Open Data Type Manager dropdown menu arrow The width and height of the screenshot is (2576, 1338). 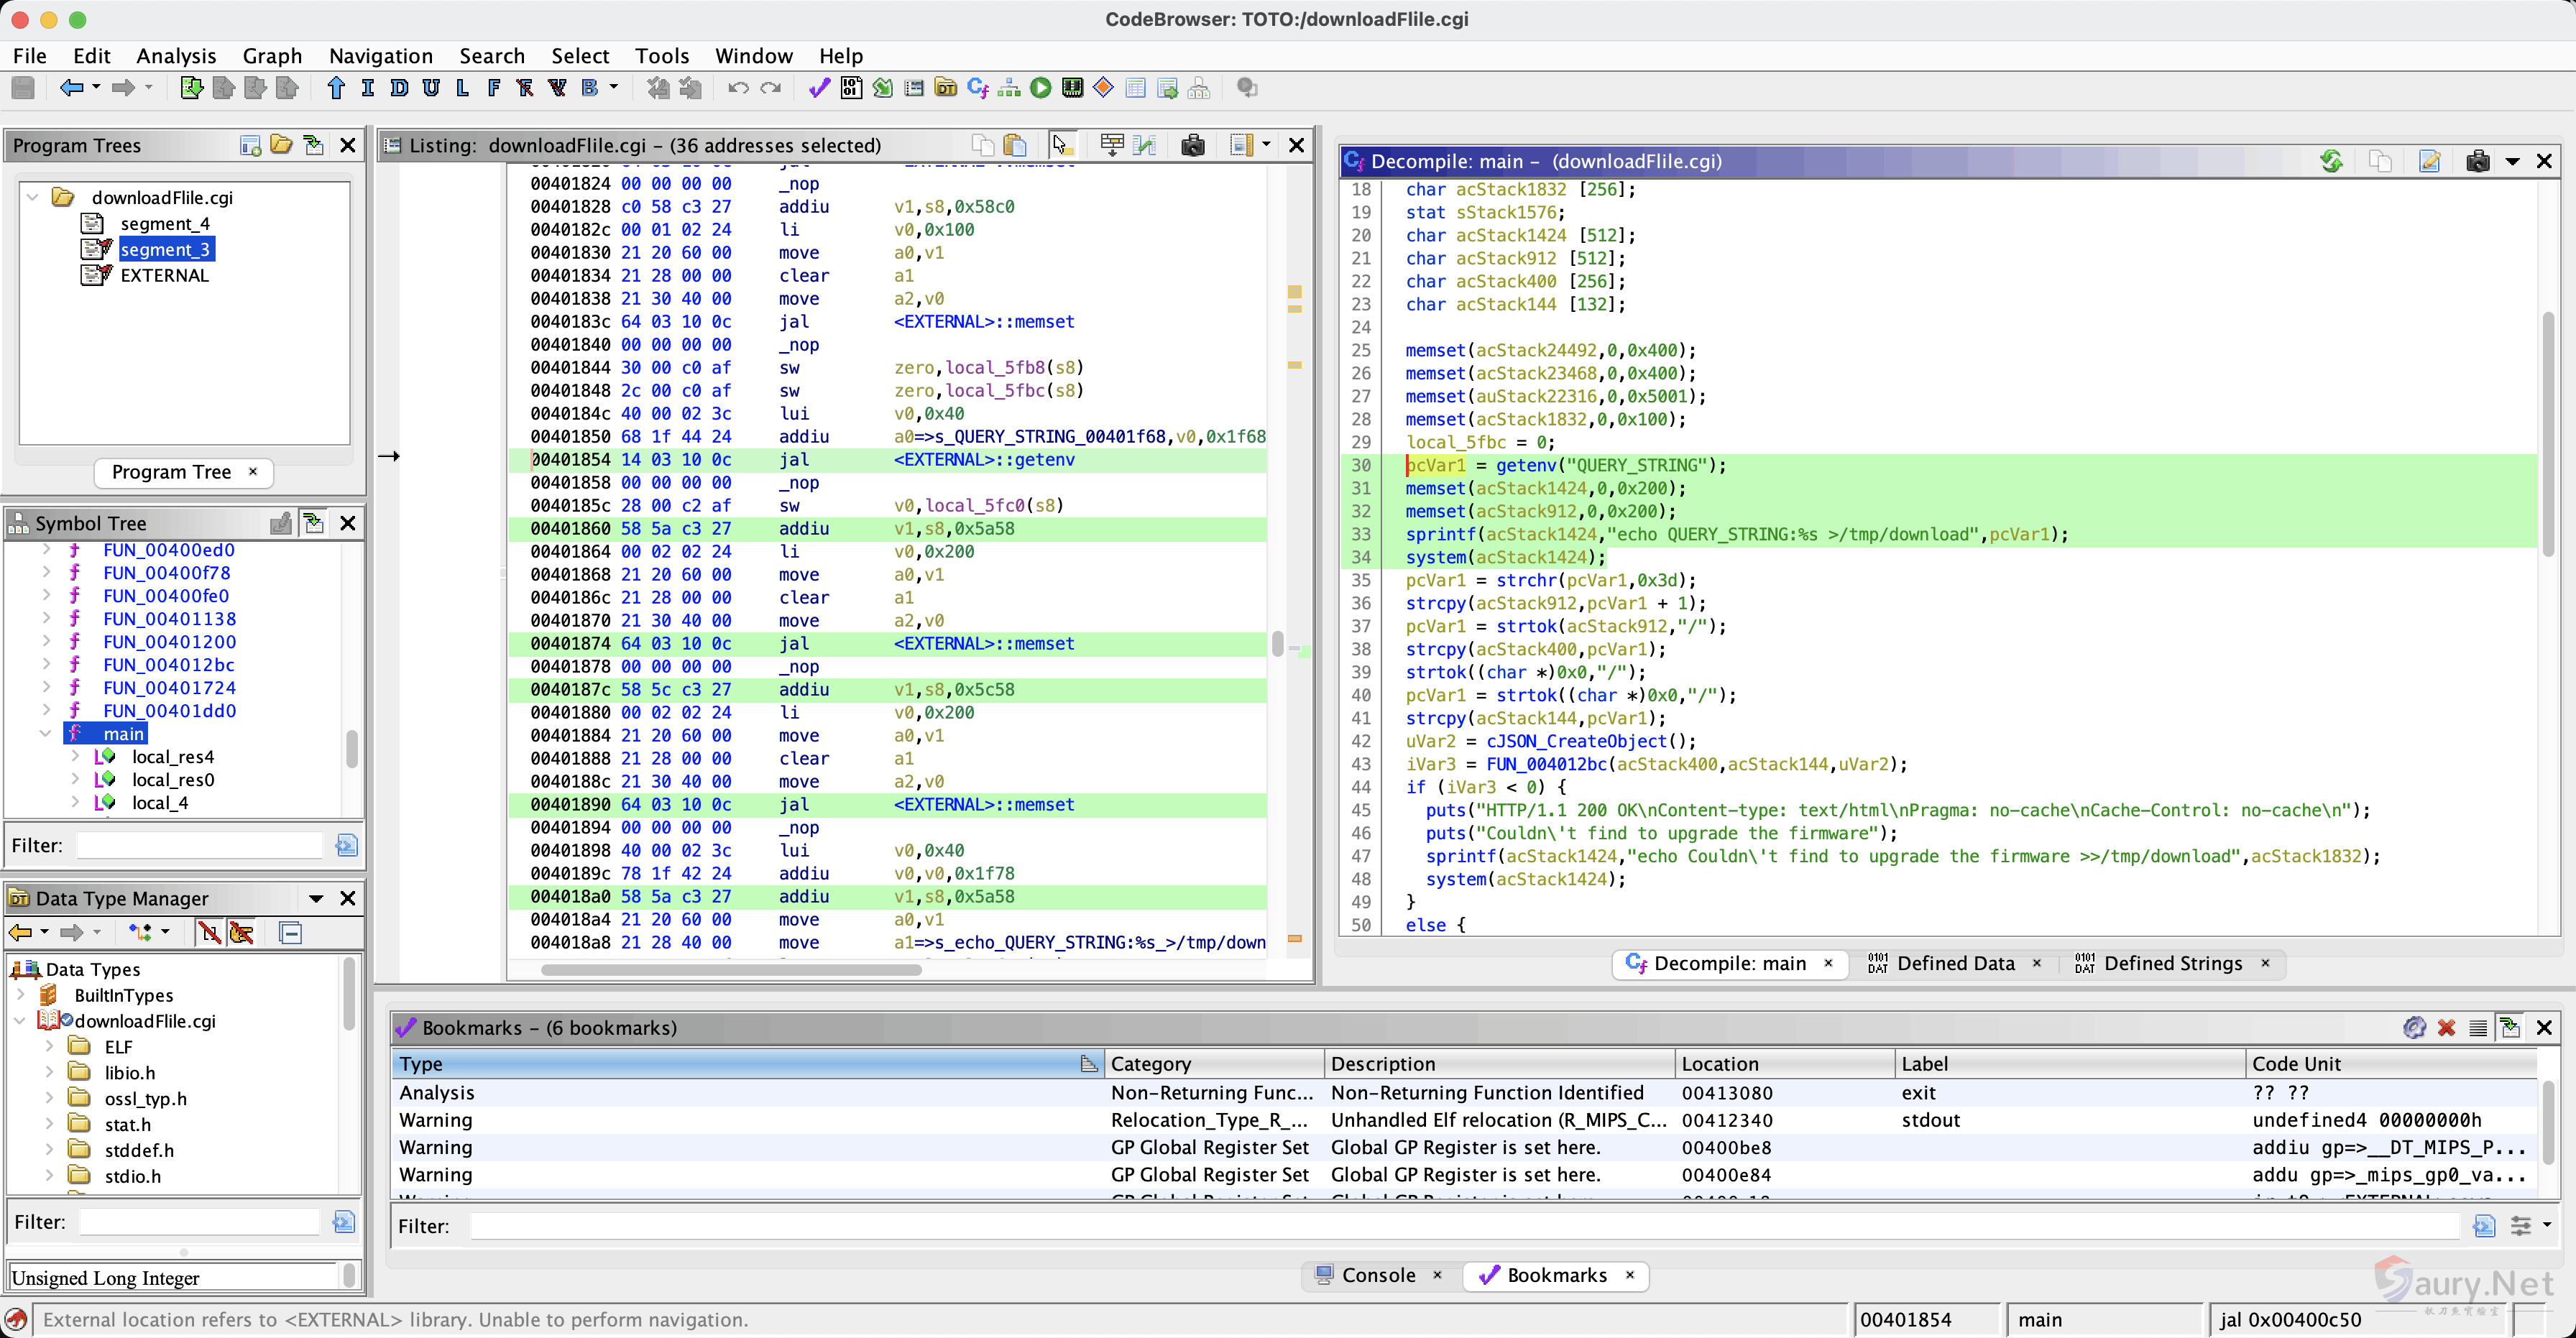click(316, 897)
